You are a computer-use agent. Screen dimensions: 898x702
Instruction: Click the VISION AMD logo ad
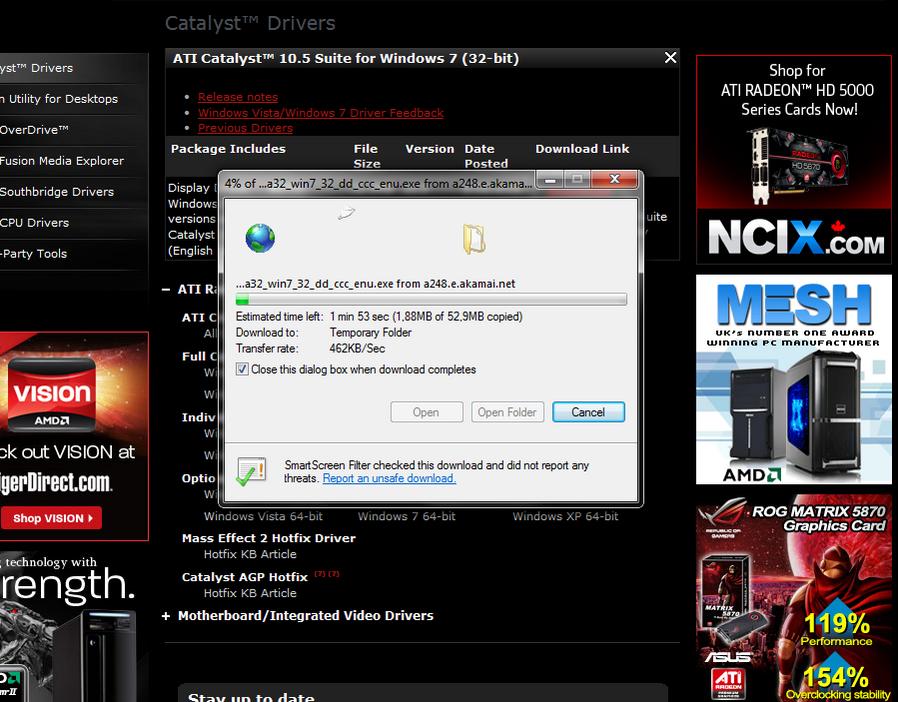point(52,394)
